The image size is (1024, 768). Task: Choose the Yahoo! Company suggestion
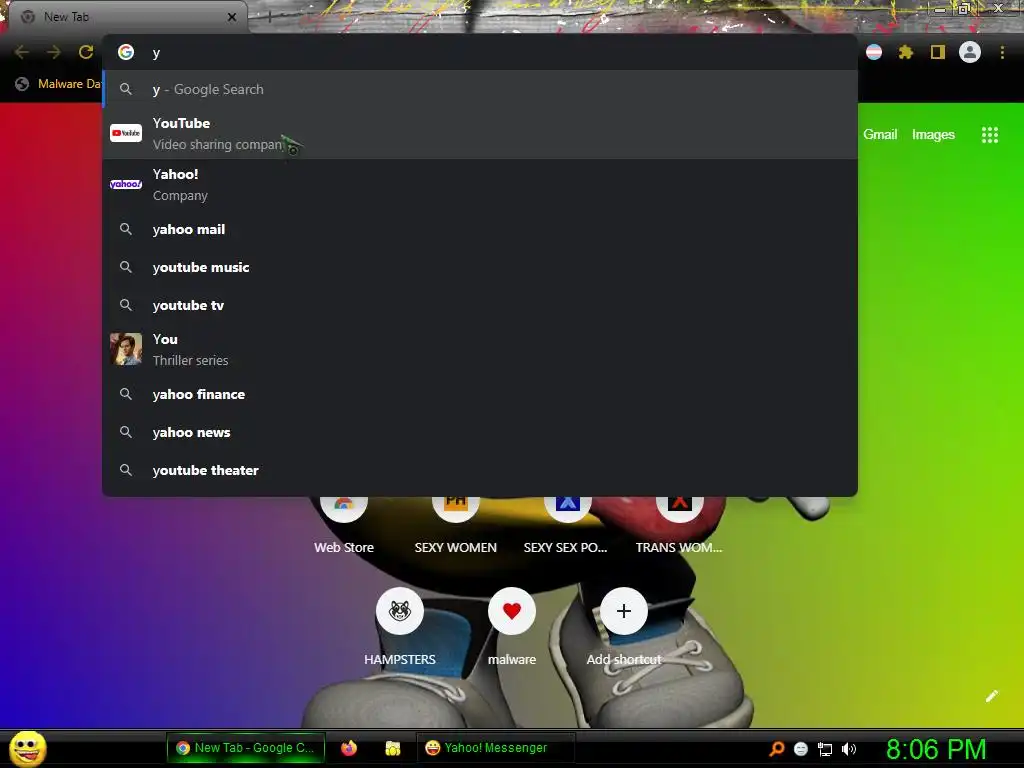[480, 184]
